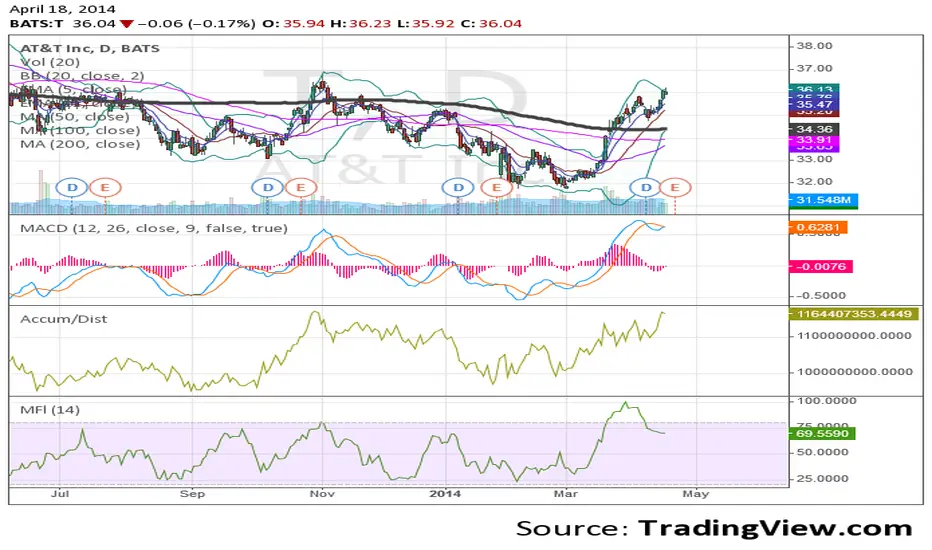Viewport: 932px width, 550px height.
Task: Click the 1100000000.0000 axis label
Action: pyautogui.click(x=854, y=336)
